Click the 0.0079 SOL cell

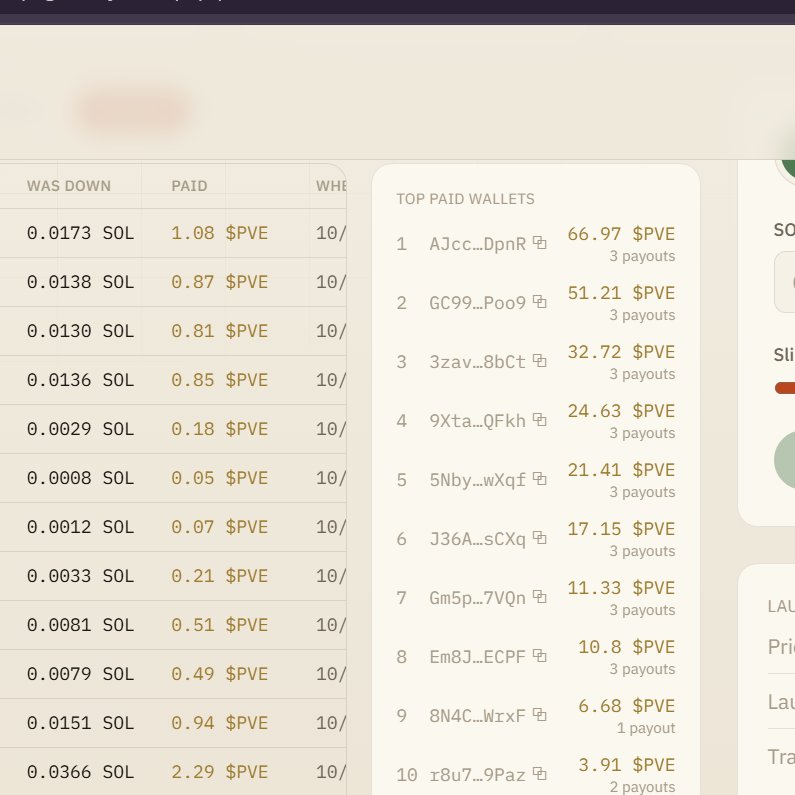(81, 674)
